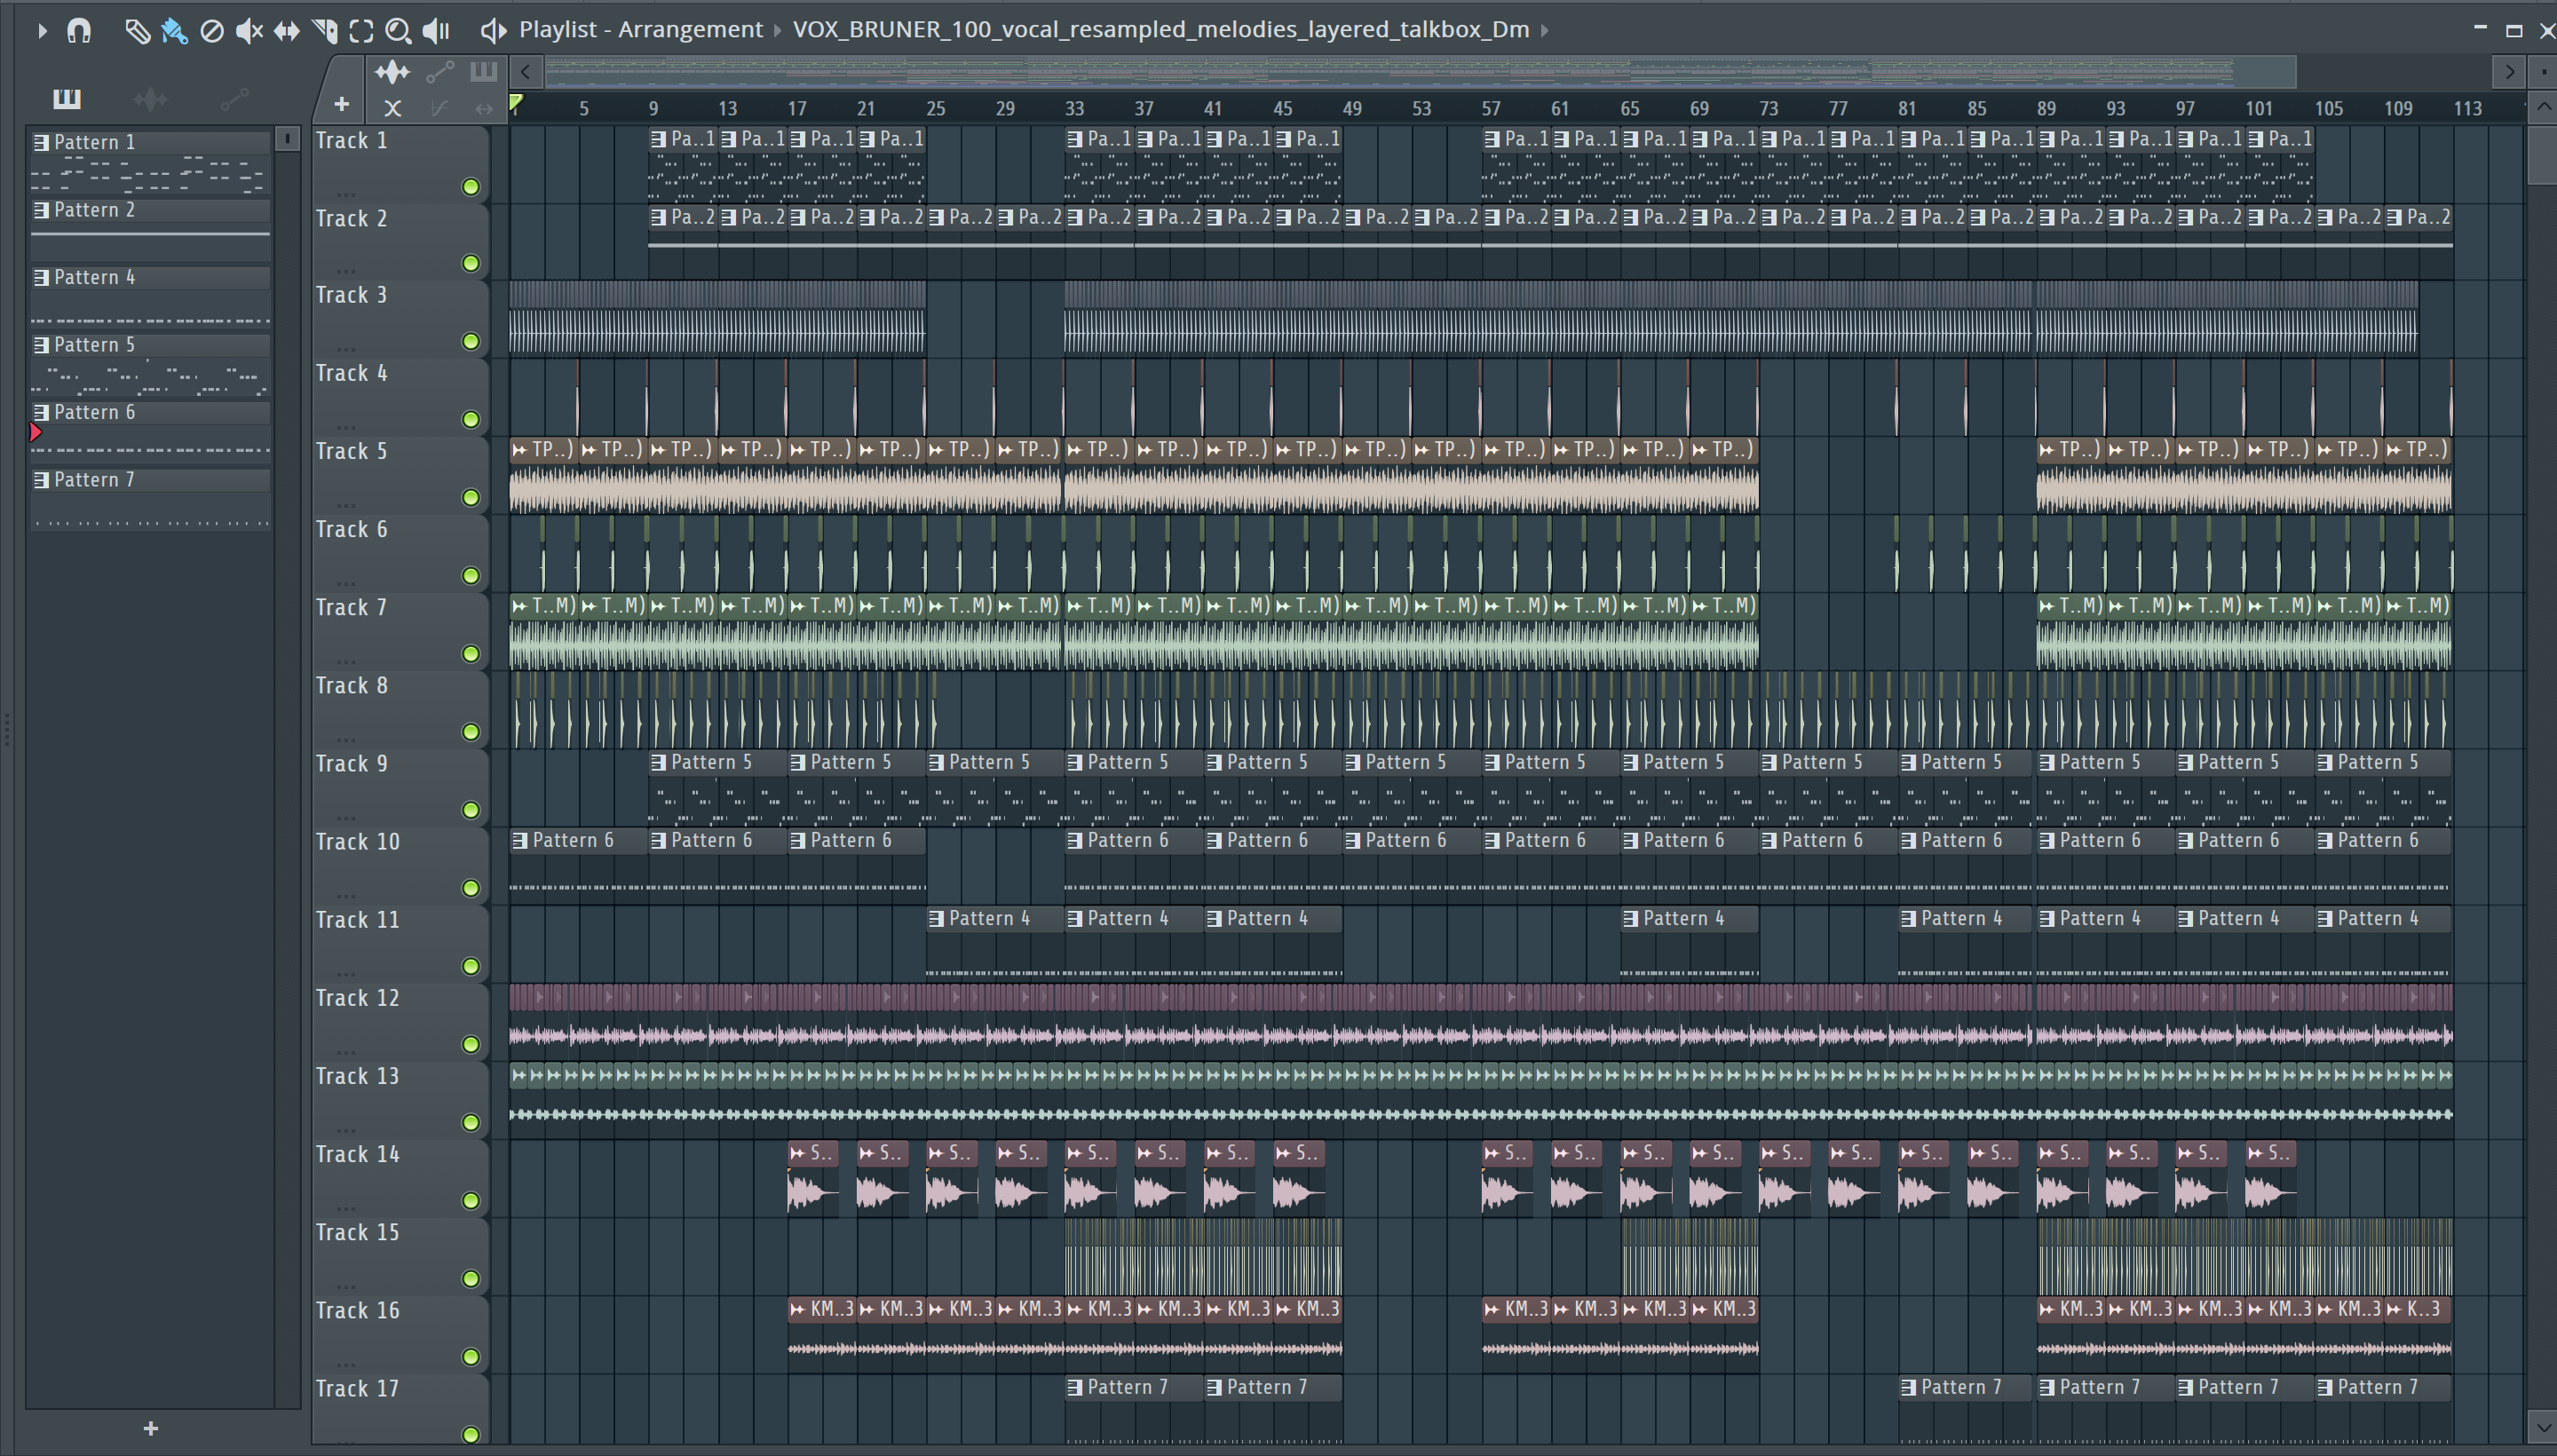Open menu icon of first Pattern 6 clip
This screenshot has height=1456, width=2557.
coord(520,841)
